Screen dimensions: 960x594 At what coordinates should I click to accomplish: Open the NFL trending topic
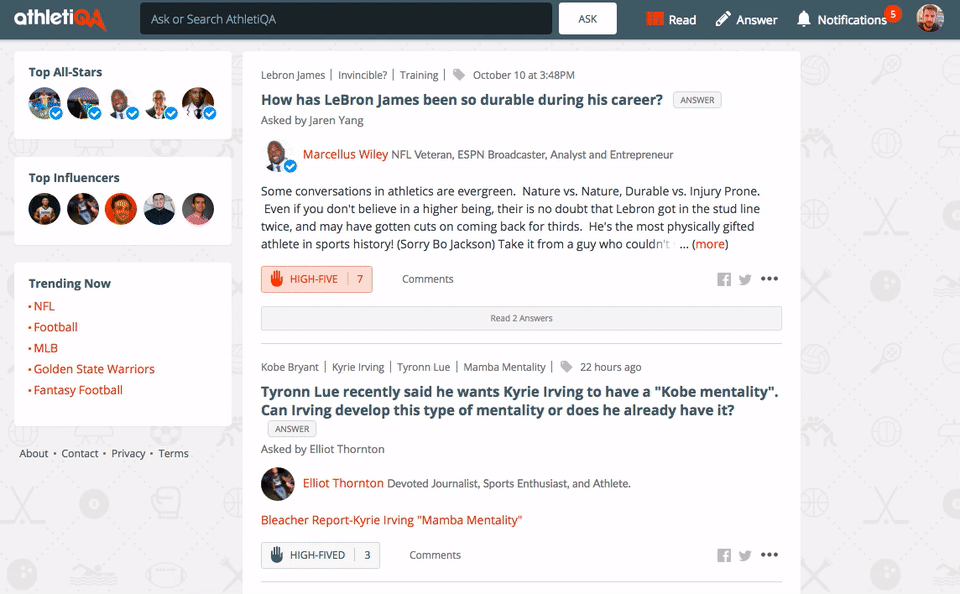tap(43, 306)
